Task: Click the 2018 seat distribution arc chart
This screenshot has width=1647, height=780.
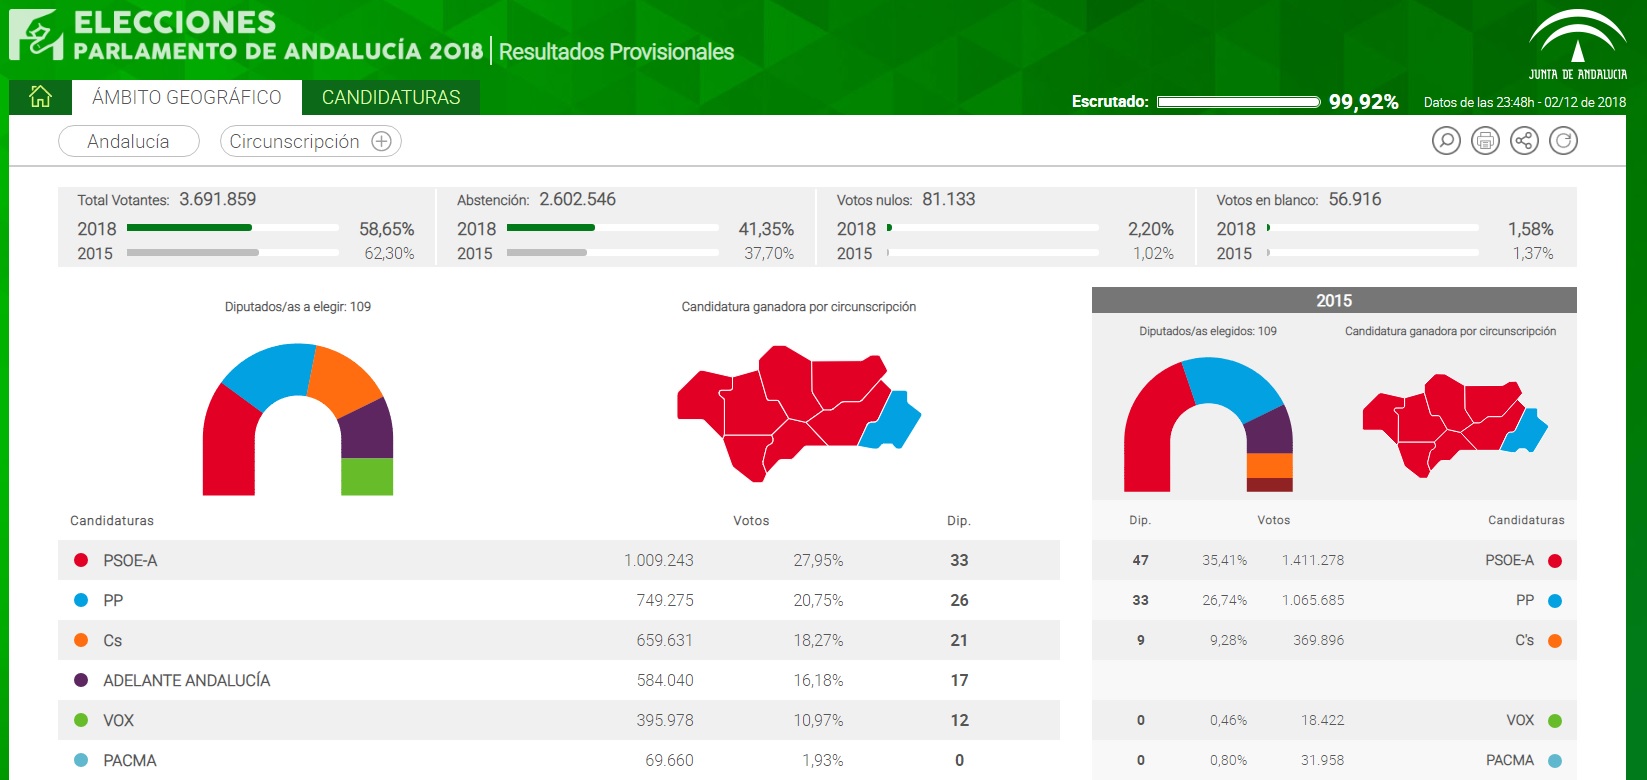Action: click(298, 420)
